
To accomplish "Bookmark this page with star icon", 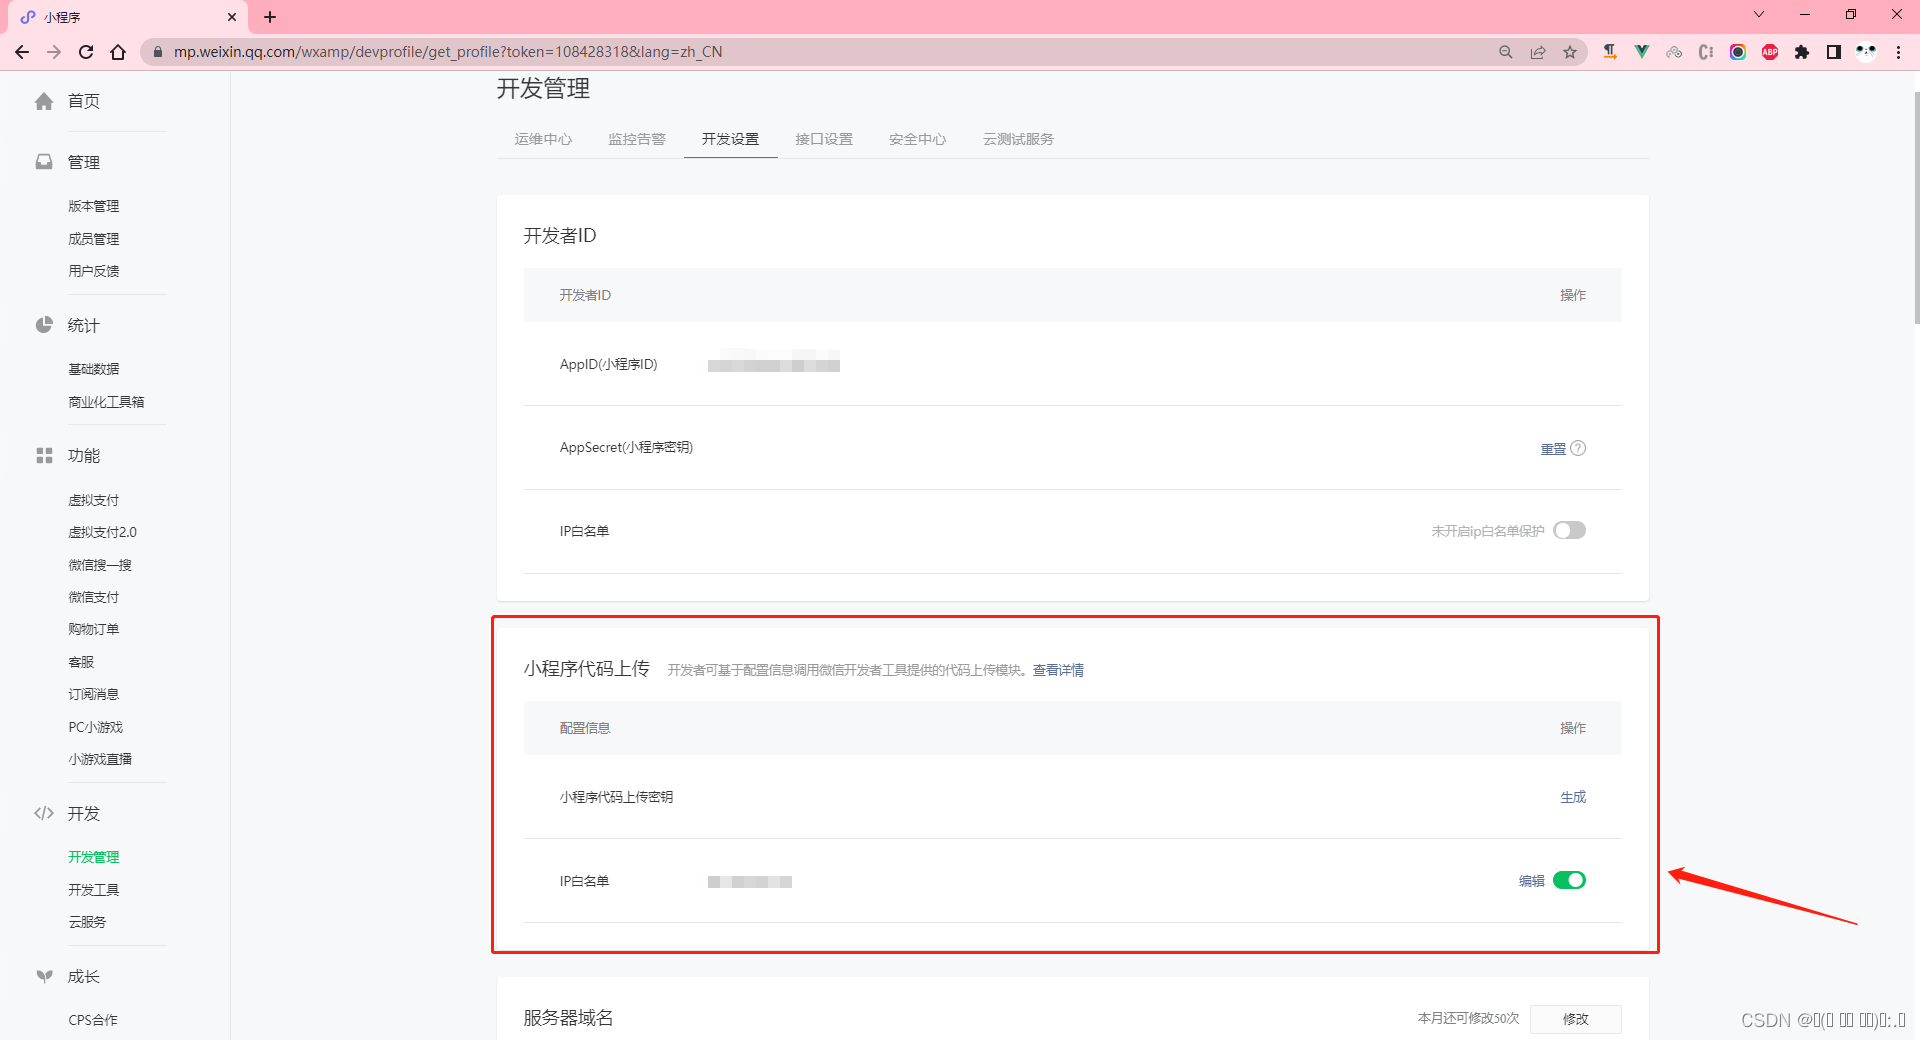I will click(1570, 52).
